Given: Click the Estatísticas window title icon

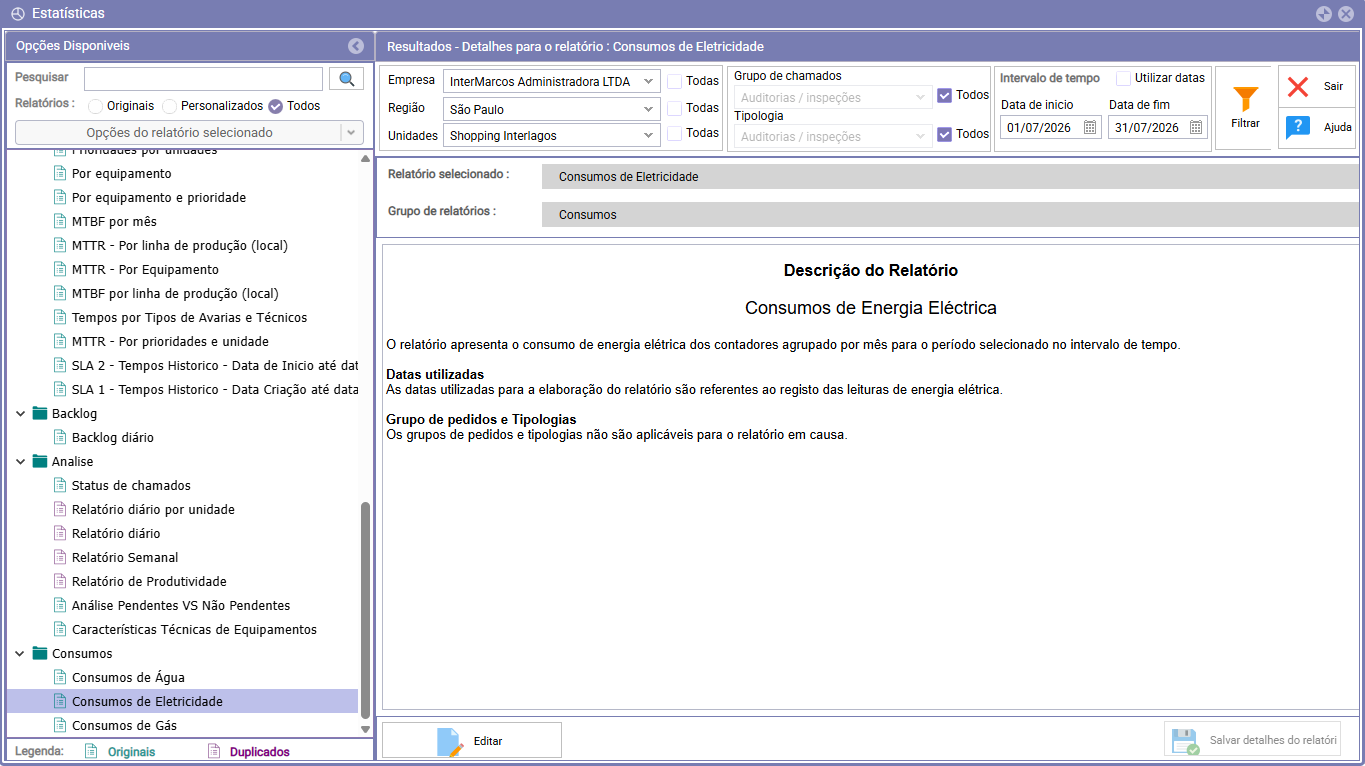Looking at the screenshot, I should 17,14.
